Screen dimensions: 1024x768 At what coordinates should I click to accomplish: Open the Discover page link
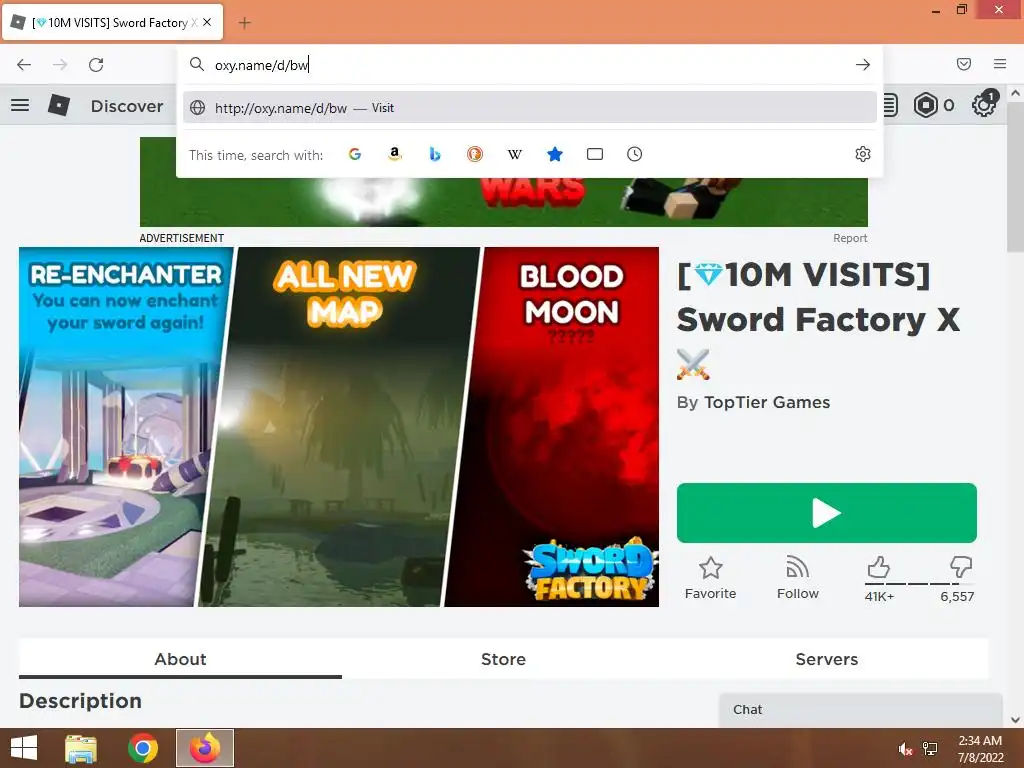coord(127,106)
